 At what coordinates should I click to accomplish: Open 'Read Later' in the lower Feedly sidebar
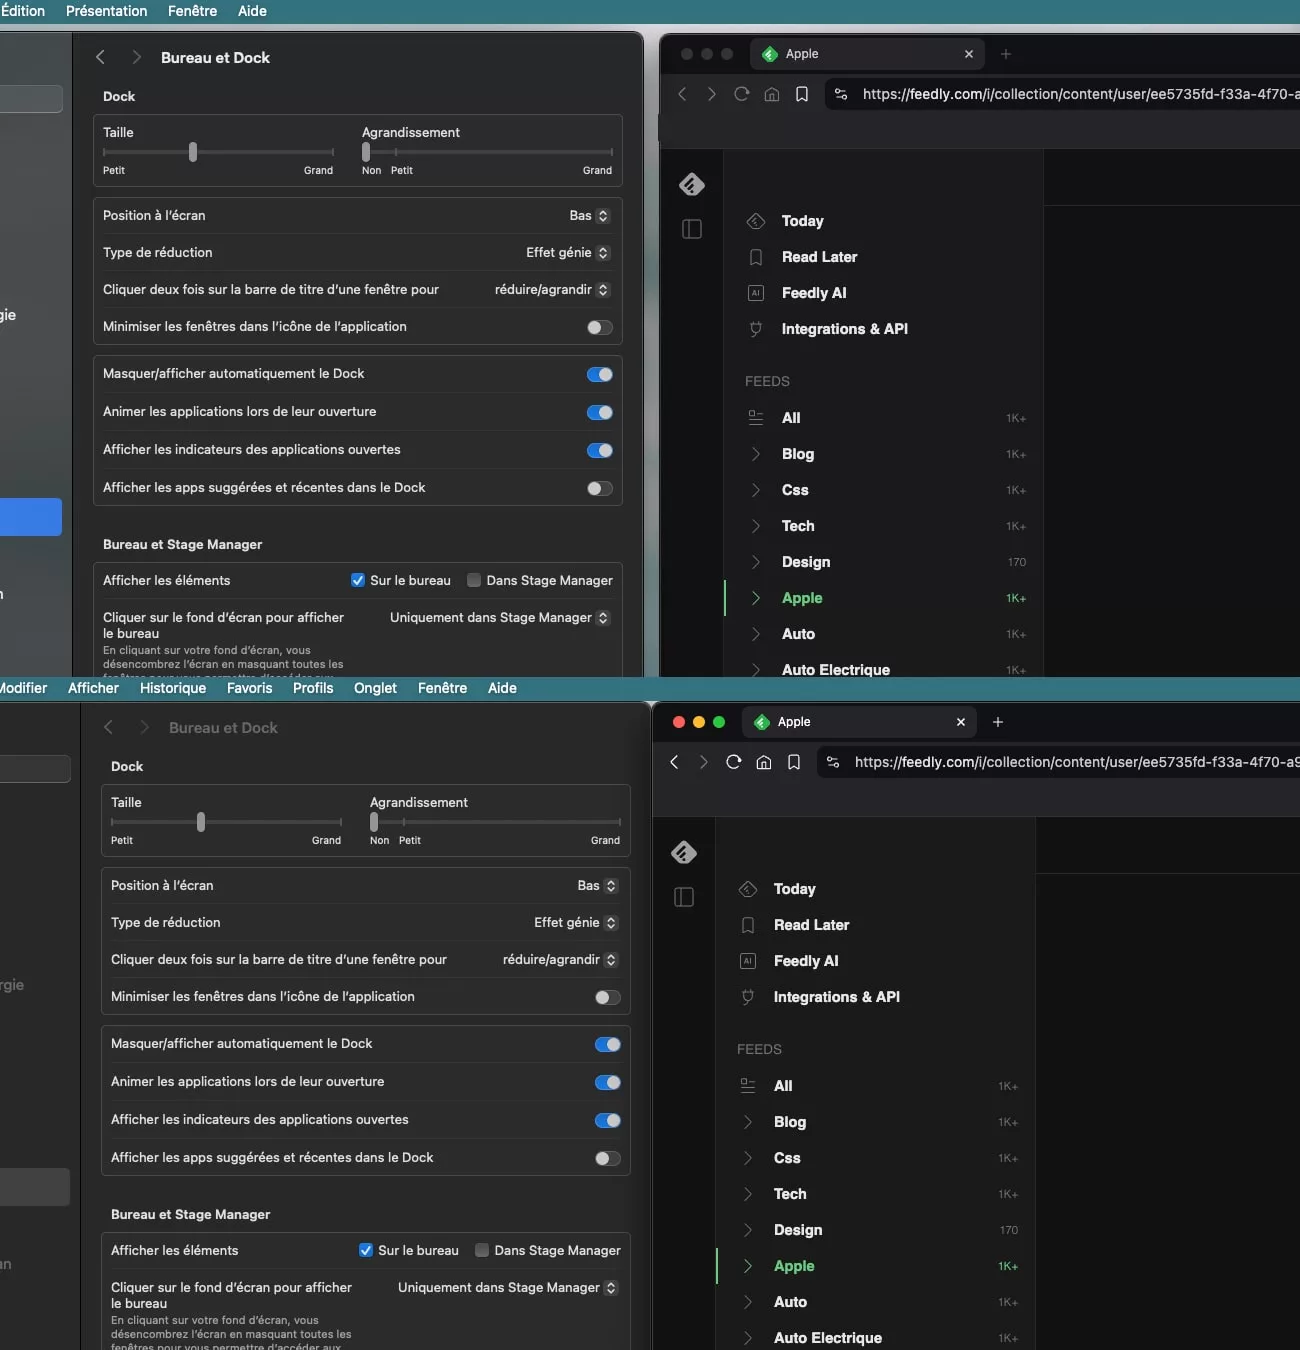tap(811, 925)
